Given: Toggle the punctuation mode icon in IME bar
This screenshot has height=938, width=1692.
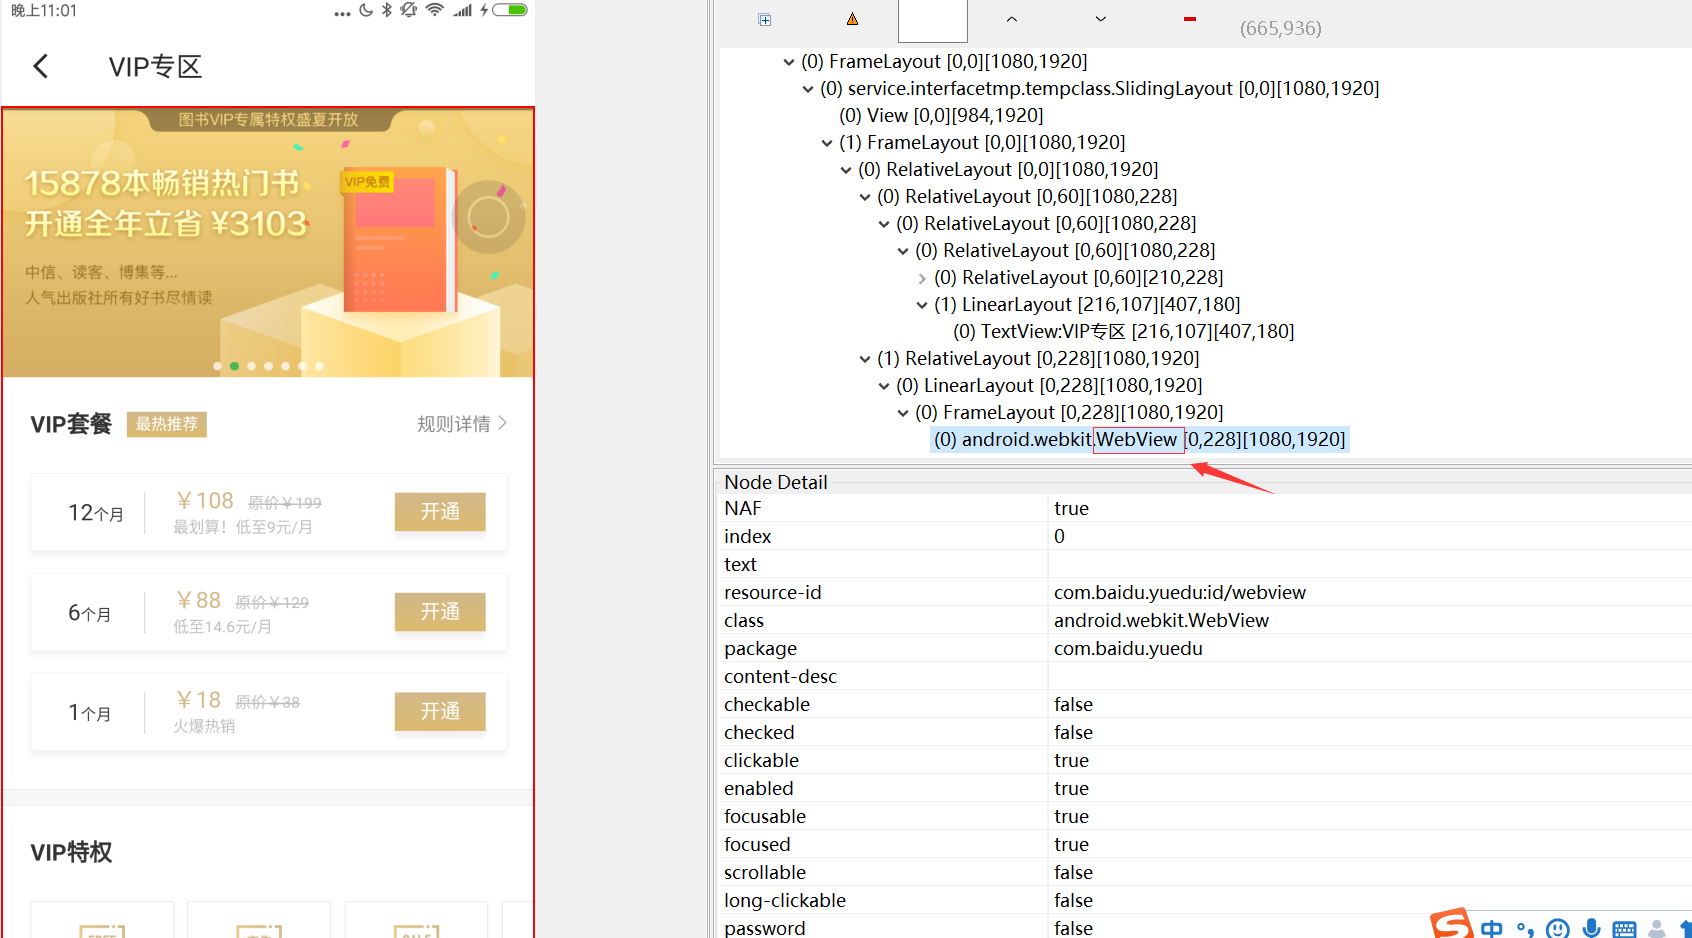Looking at the screenshot, I should click(1525, 929).
